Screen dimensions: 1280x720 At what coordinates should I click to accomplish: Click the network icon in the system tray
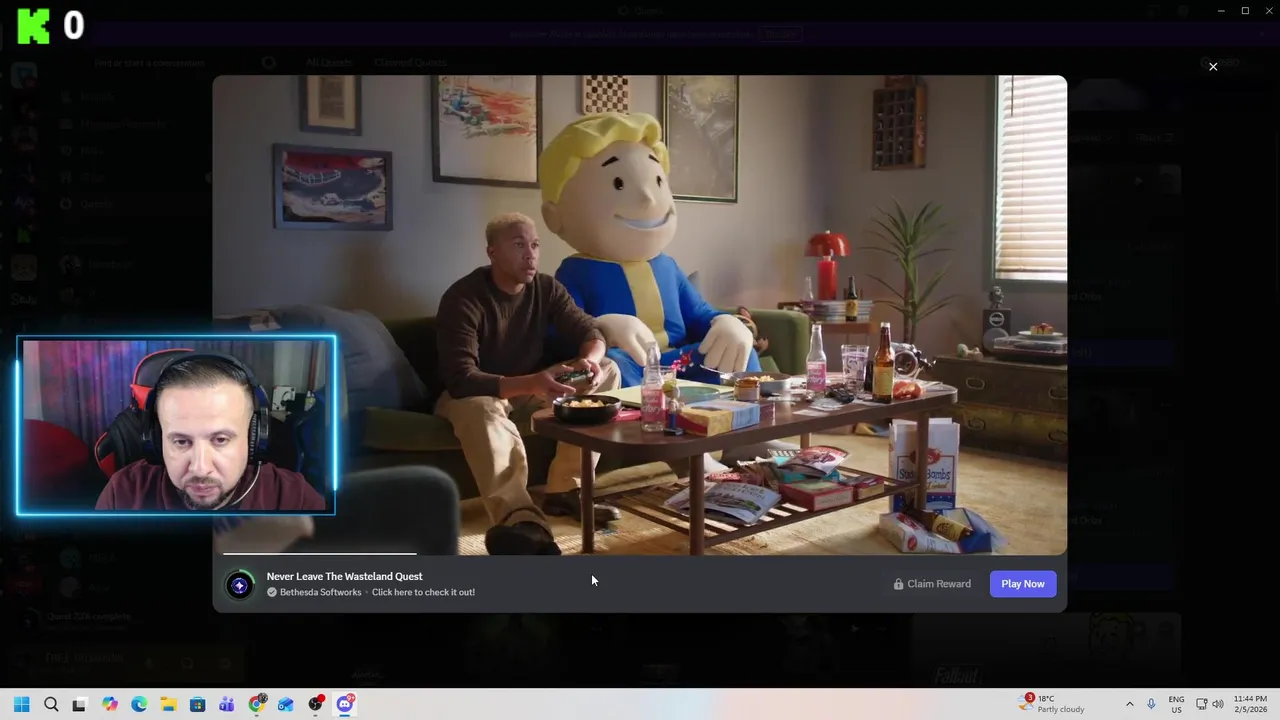click(1202, 704)
